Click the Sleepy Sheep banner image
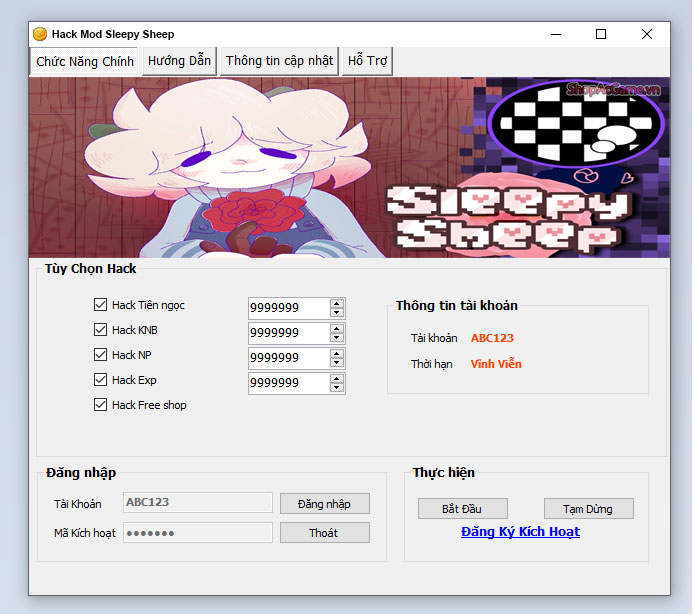 tap(349, 167)
